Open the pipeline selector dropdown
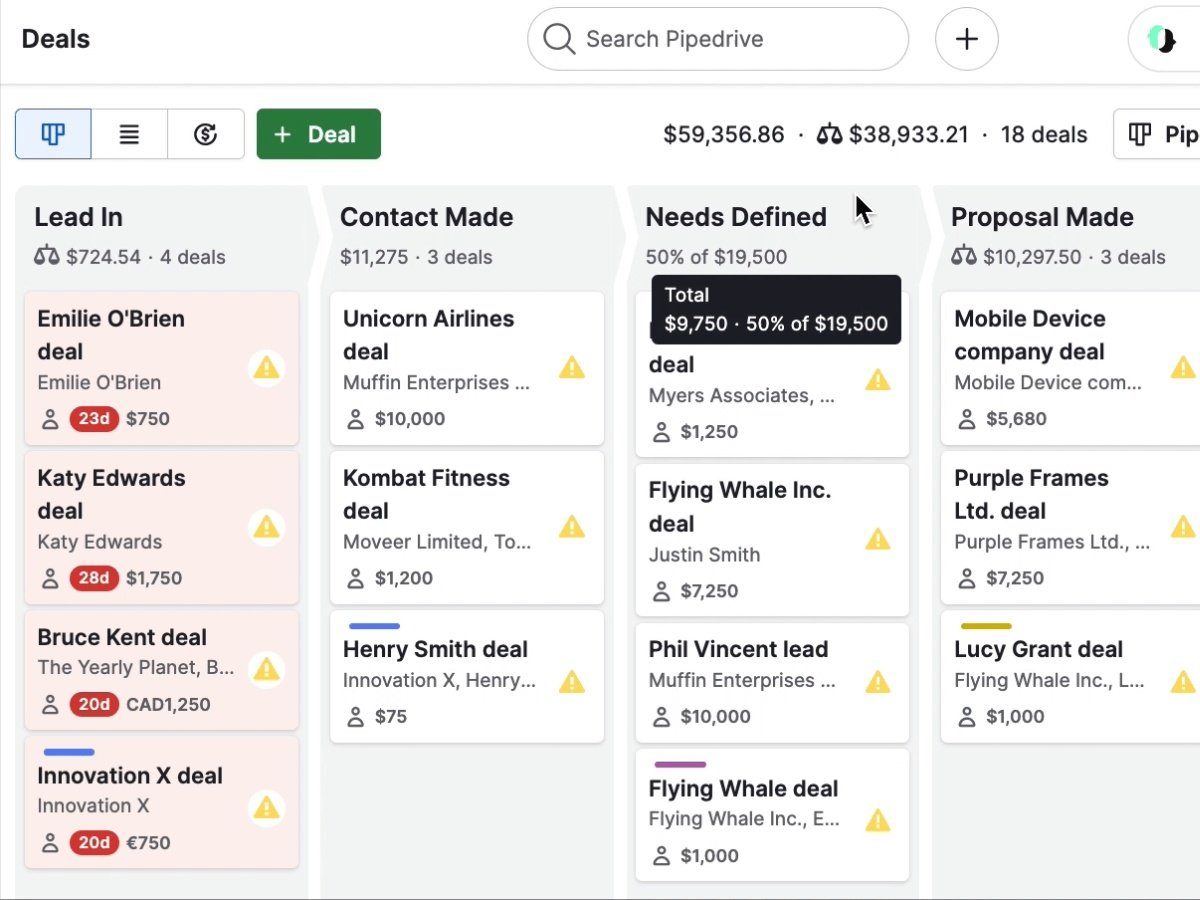1200x900 pixels. pyautogui.click(x=1157, y=134)
